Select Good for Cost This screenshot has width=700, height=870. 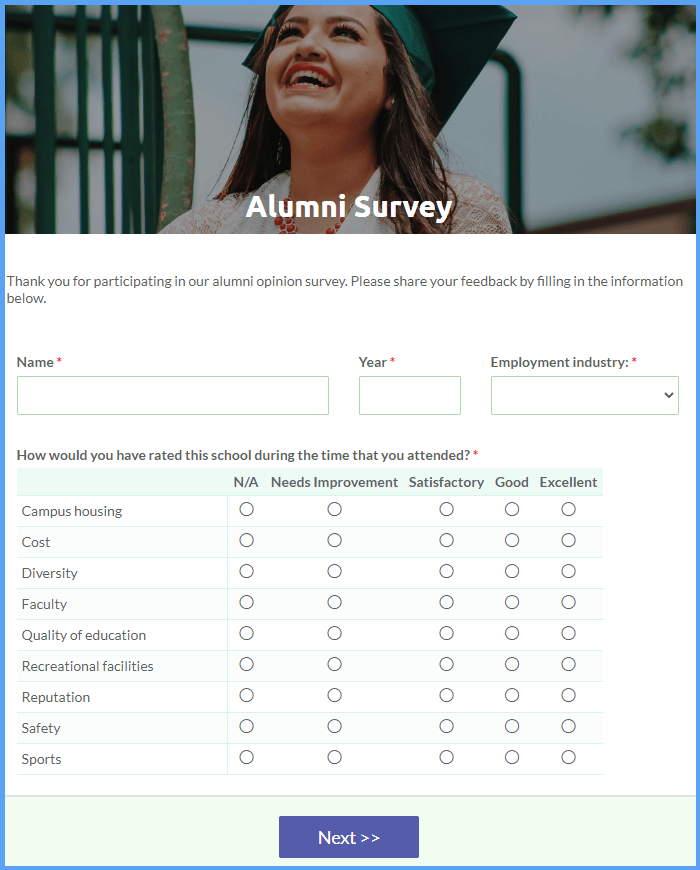pos(511,540)
